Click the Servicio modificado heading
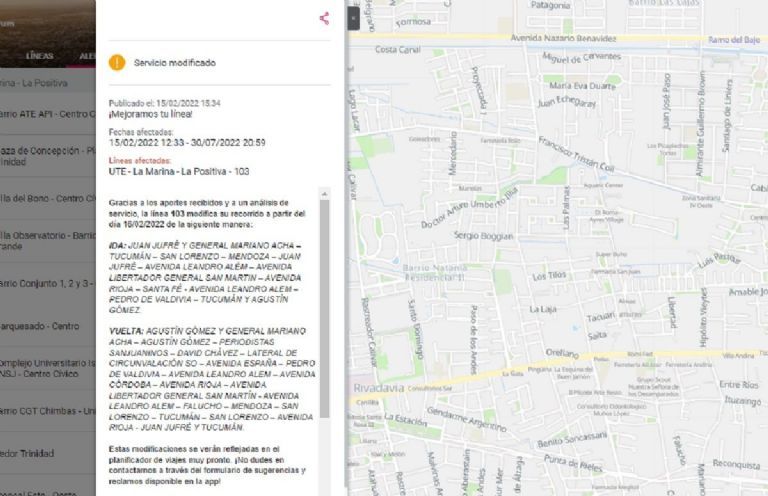768x496 pixels. coord(174,62)
